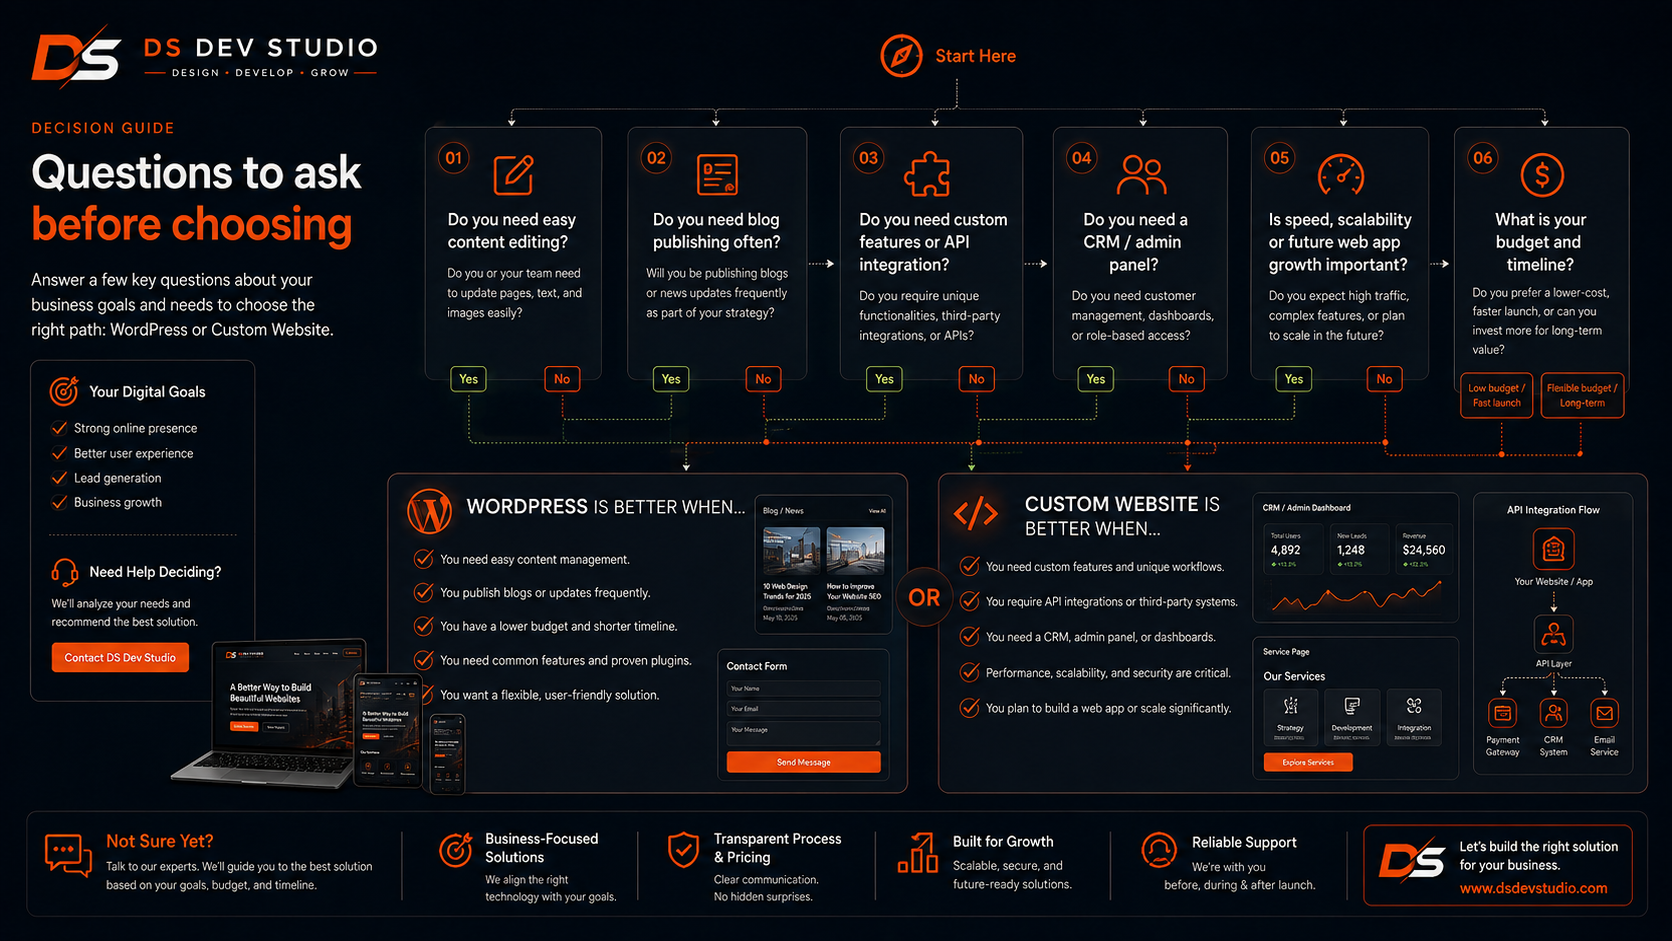Click the chat bubble icon beside Not Sure Yet?
The image size is (1672, 941).
[x=68, y=856]
